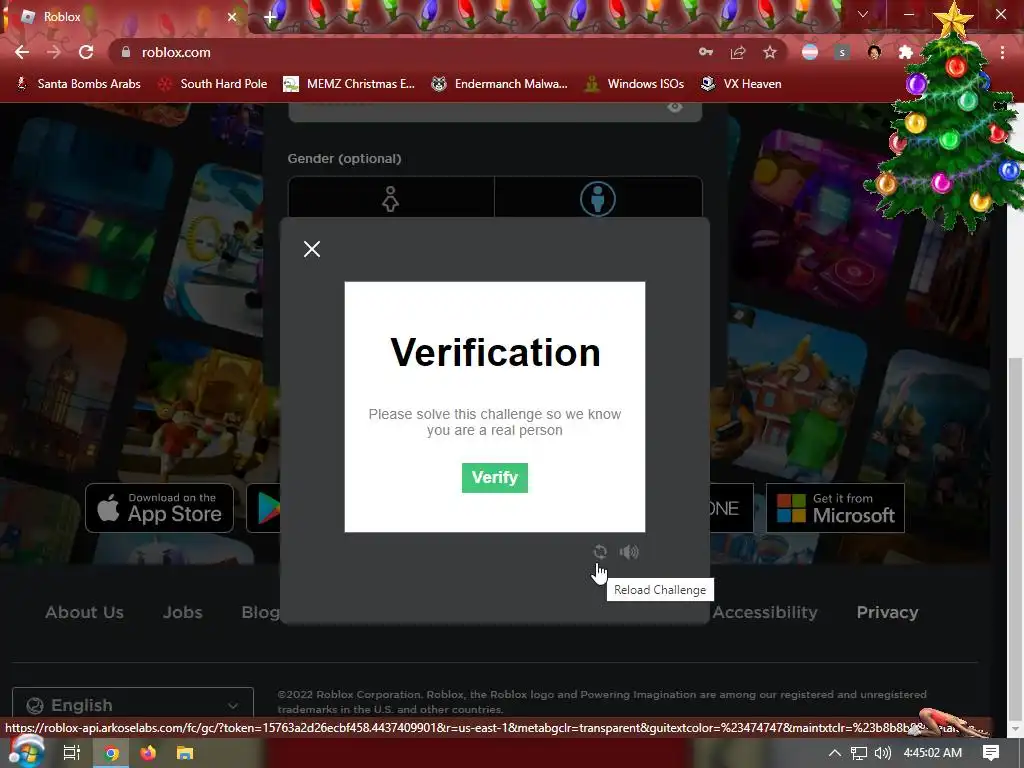Open a new browser tab
The width and height of the screenshot is (1024, 768).
click(270, 17)
